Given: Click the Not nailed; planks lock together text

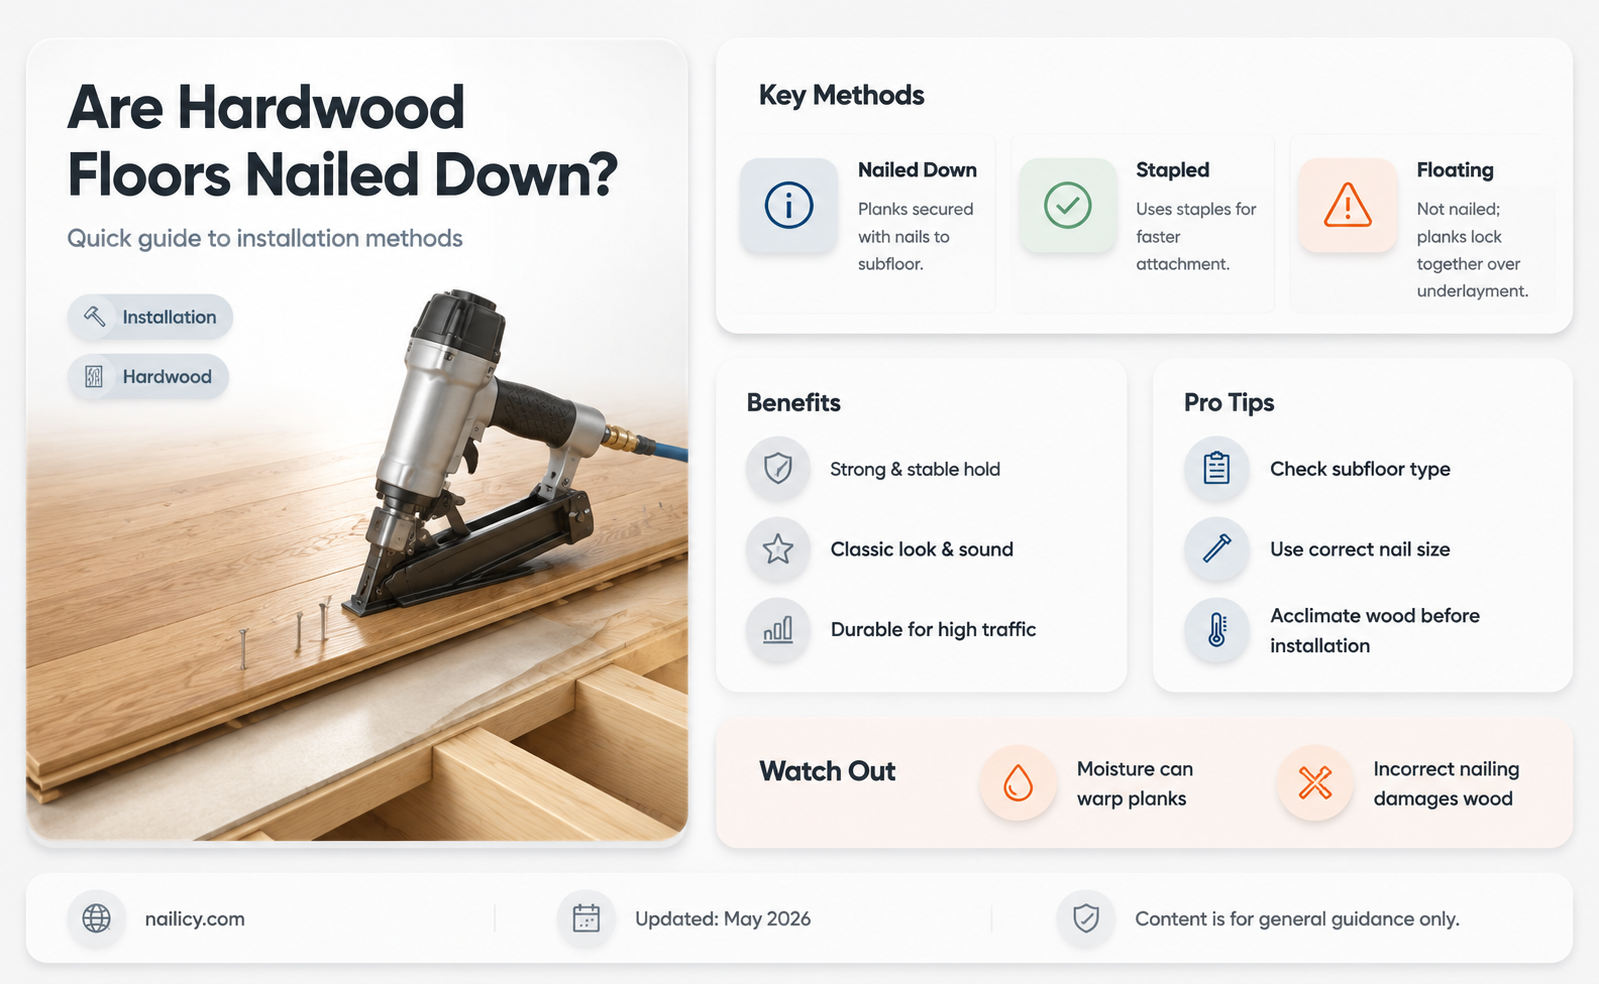Looking at the screenshot, I should click(1472, 250).
